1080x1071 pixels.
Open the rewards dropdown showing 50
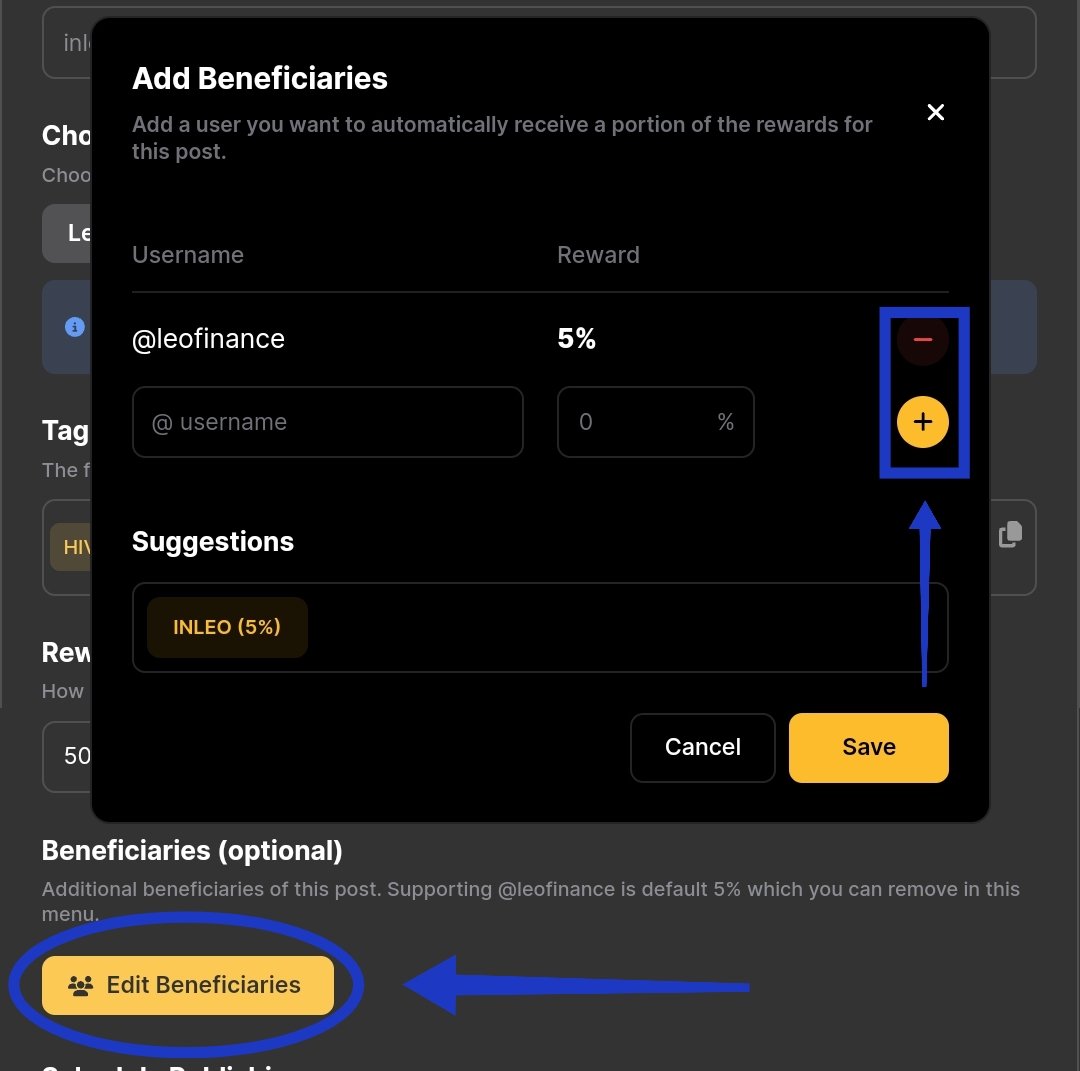[x=67, y=756]
